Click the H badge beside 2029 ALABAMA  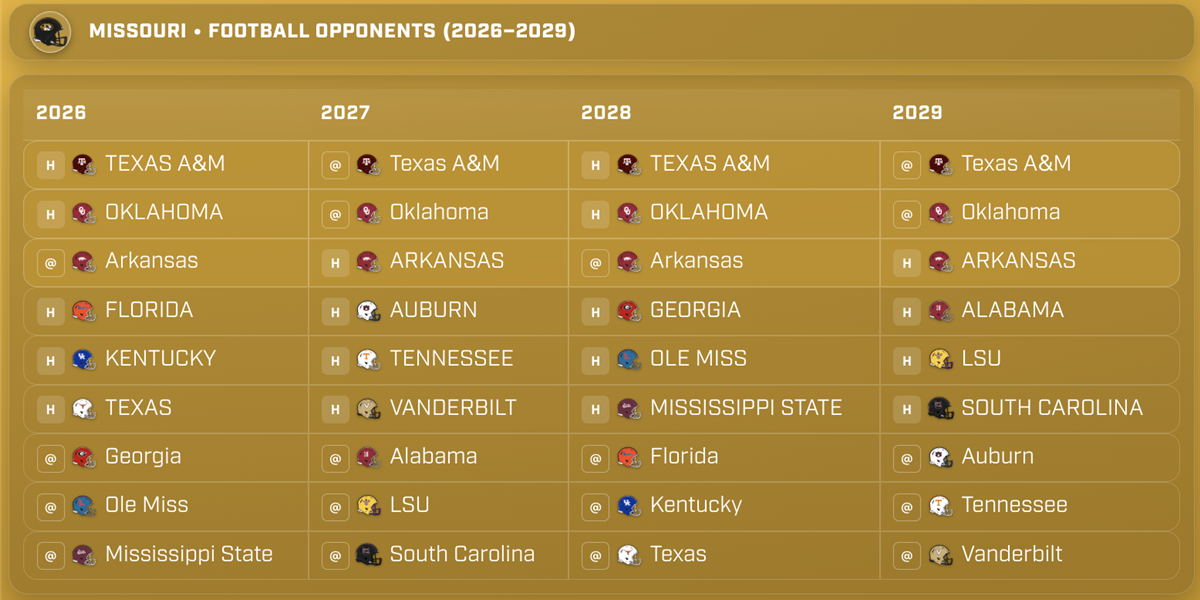pos(907,312)
